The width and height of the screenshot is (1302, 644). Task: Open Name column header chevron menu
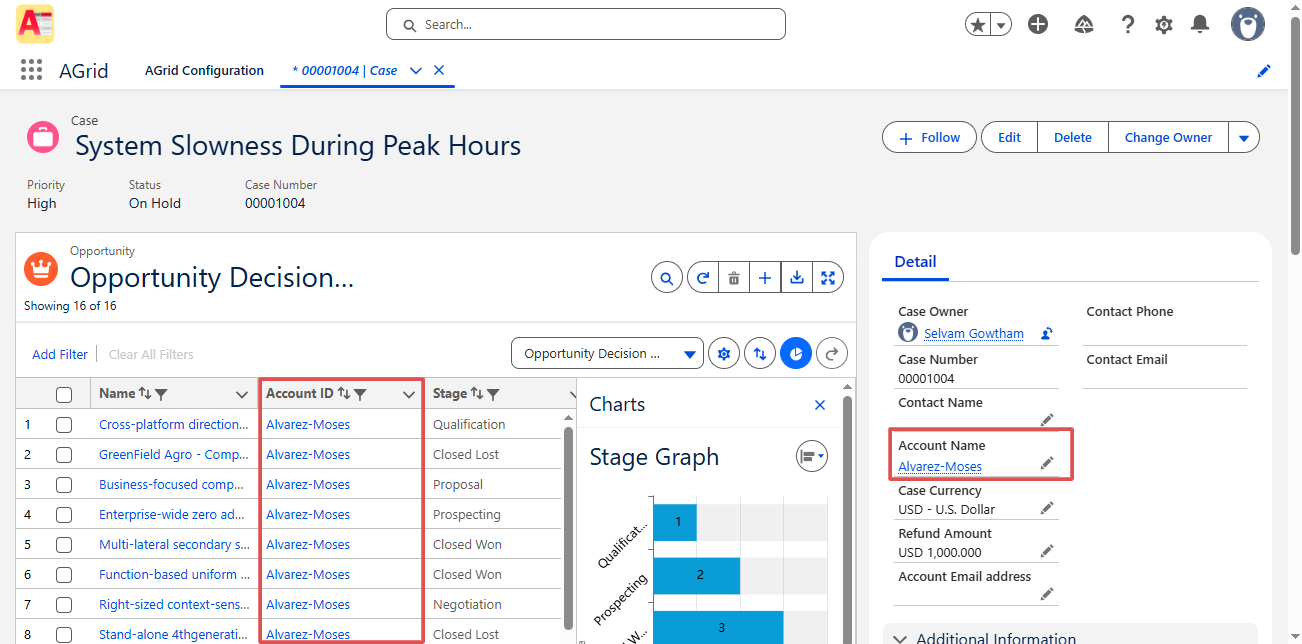point(241,395)
